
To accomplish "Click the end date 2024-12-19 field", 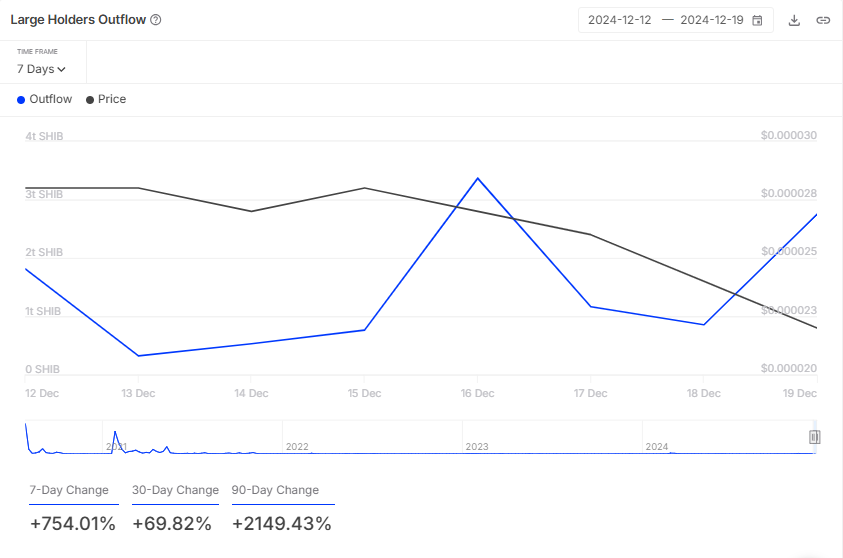I will tap(711, 20).
